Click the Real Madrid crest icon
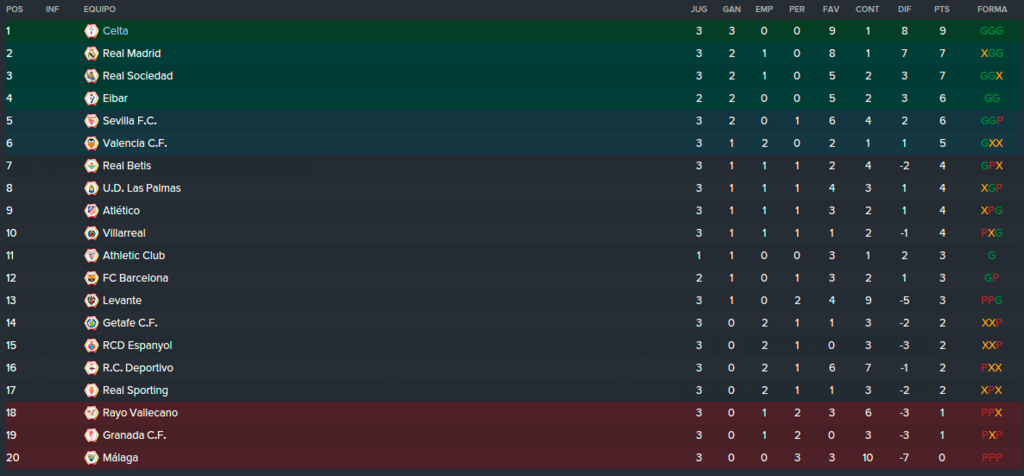The width and height of the screenshot is (1024, 476). click(91, 54)
